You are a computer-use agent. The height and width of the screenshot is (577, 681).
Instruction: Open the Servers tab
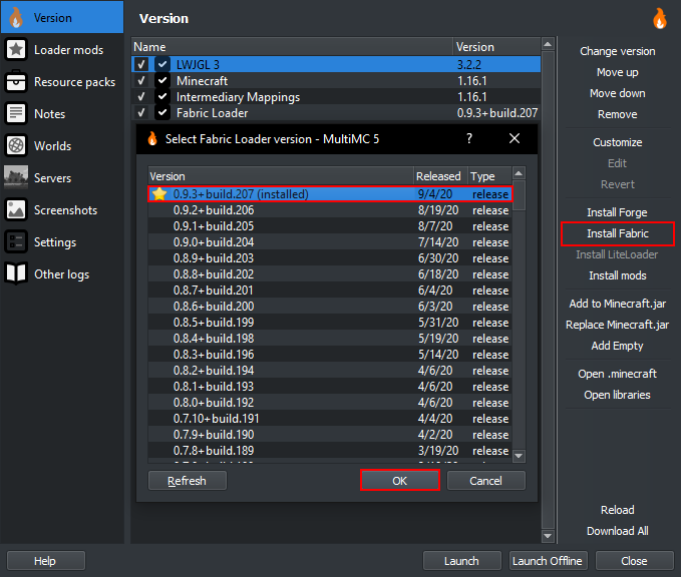(62, 178)
